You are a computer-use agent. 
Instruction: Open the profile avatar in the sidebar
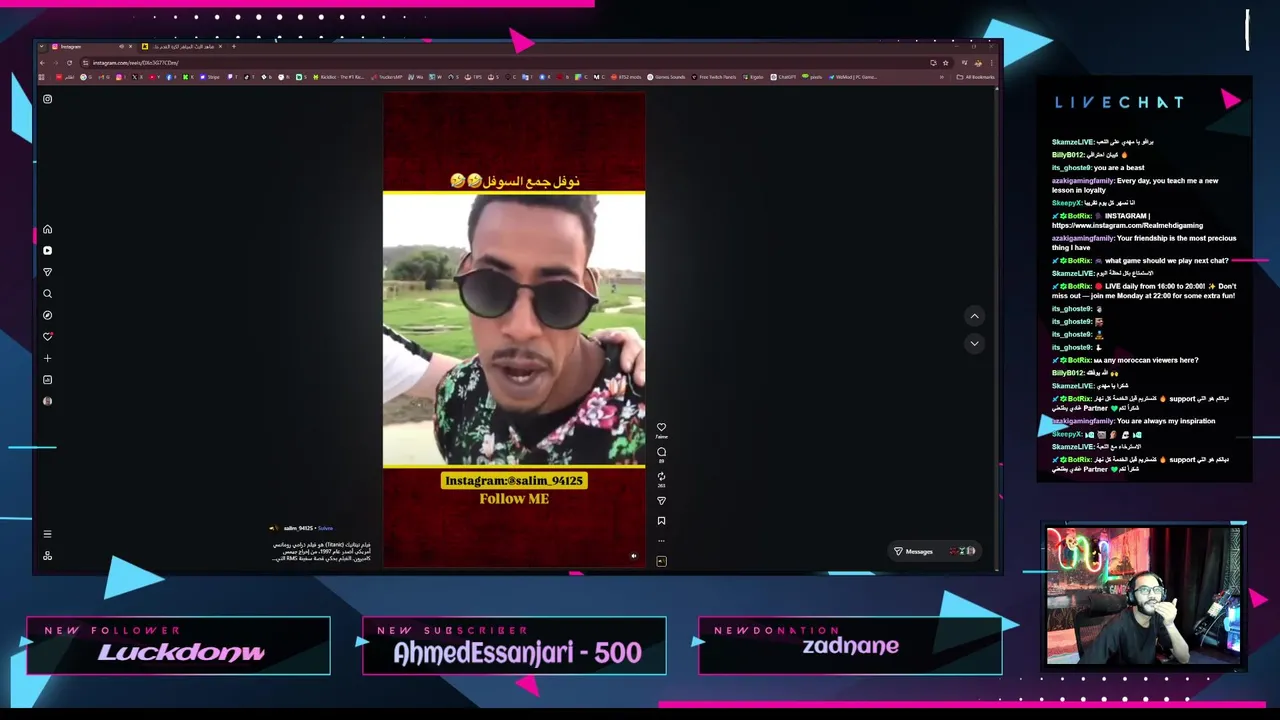click(47, 401)
